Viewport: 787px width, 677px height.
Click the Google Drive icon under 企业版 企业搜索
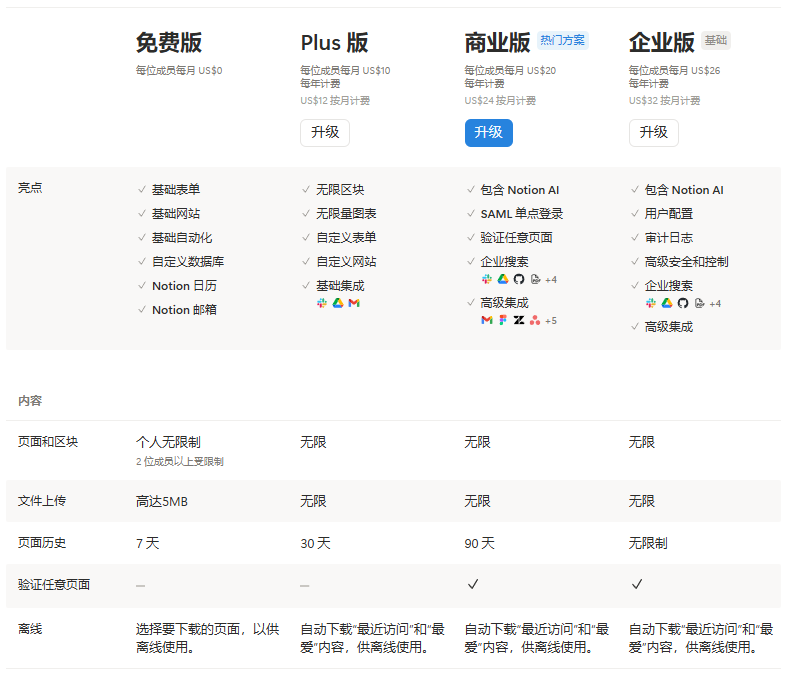click(x=667, y=303)
